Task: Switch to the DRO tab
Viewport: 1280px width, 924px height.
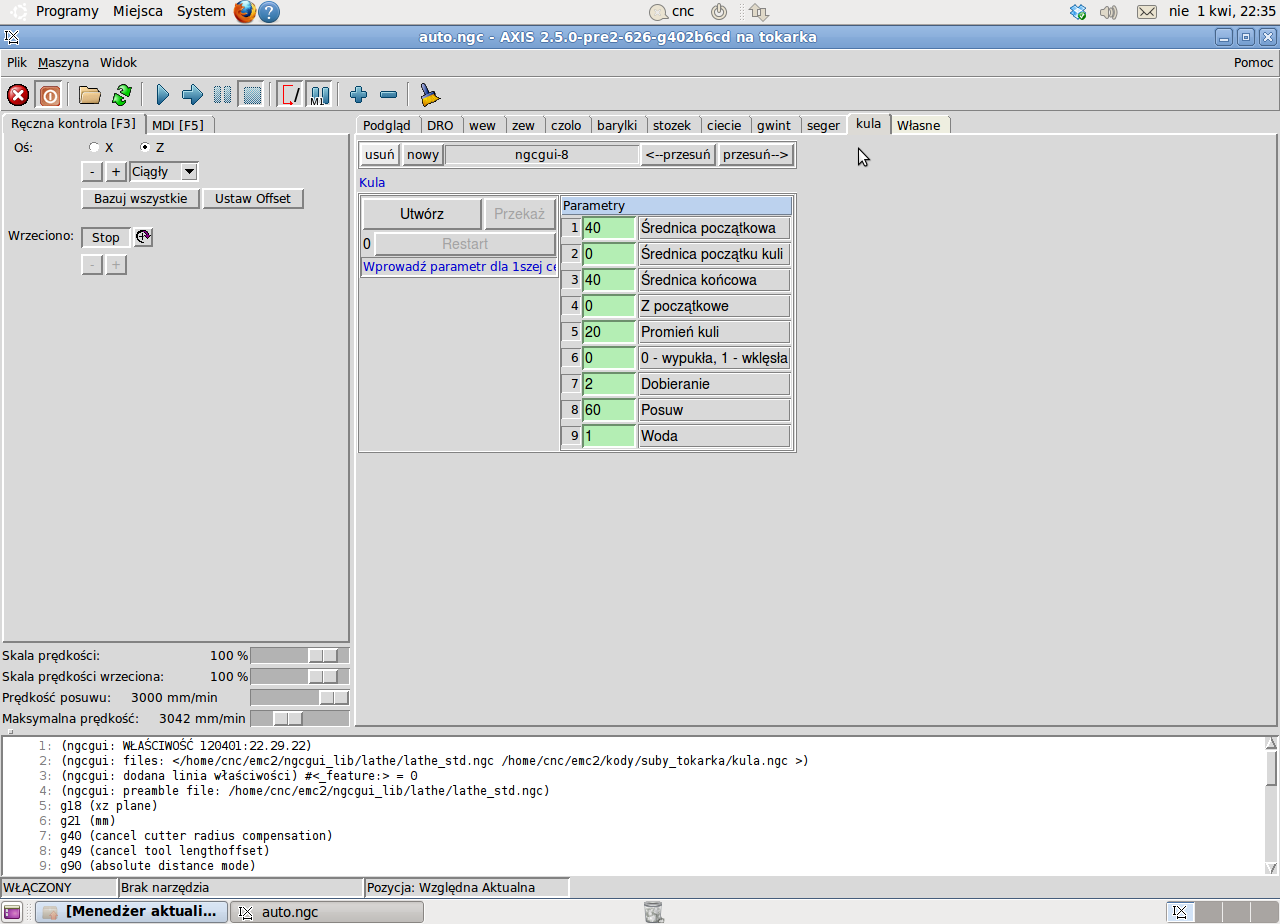Action: (x=440, y=125)
